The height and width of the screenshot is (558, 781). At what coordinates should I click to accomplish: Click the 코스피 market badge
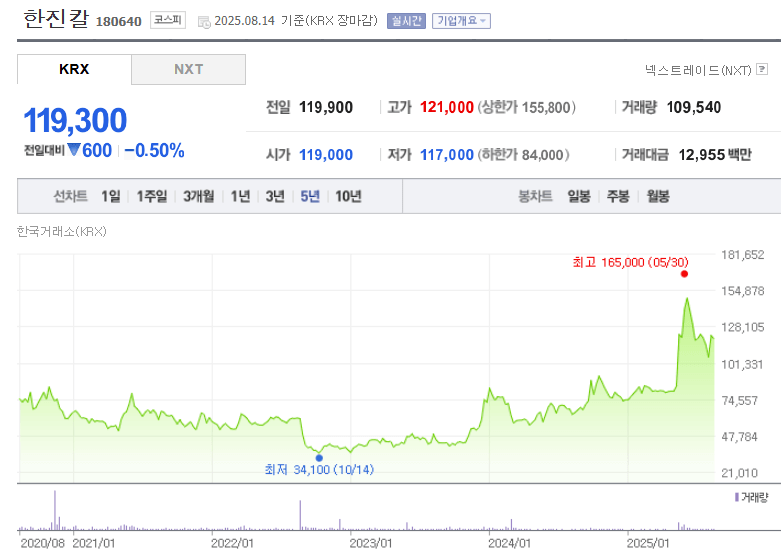[x=168, y=20]
